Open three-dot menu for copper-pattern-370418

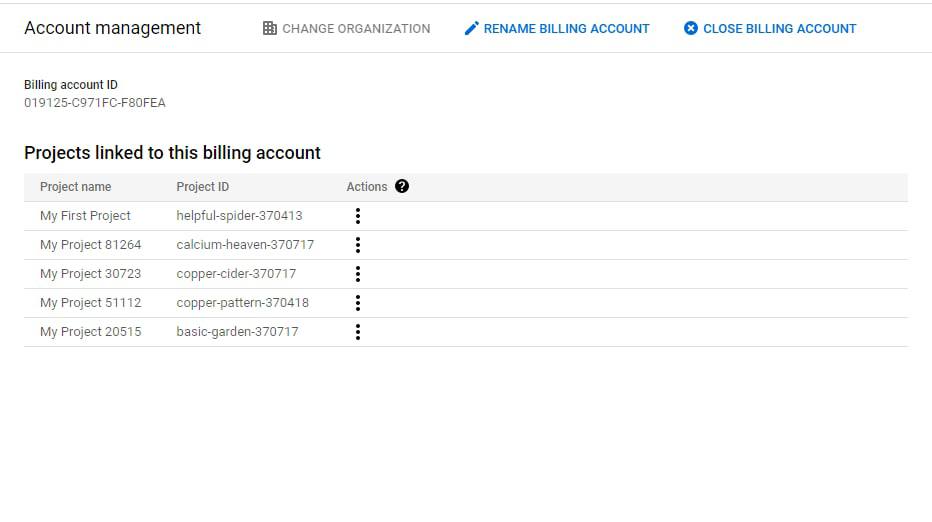coord(358,303)
